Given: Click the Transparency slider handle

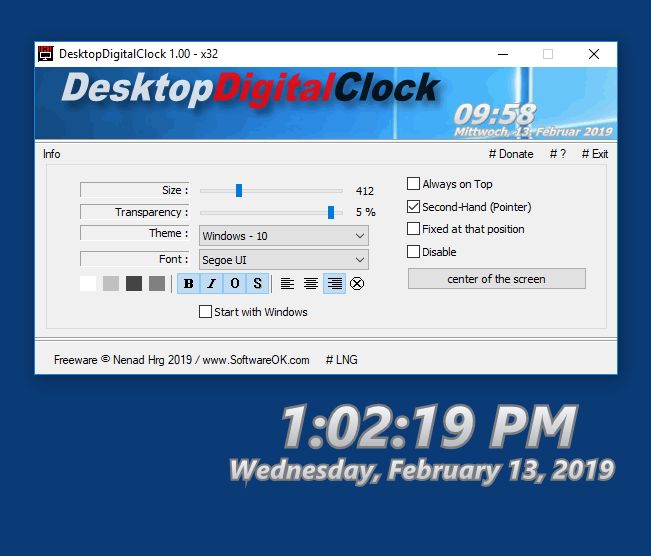Looking at the screenshot, I should (331, 212).
